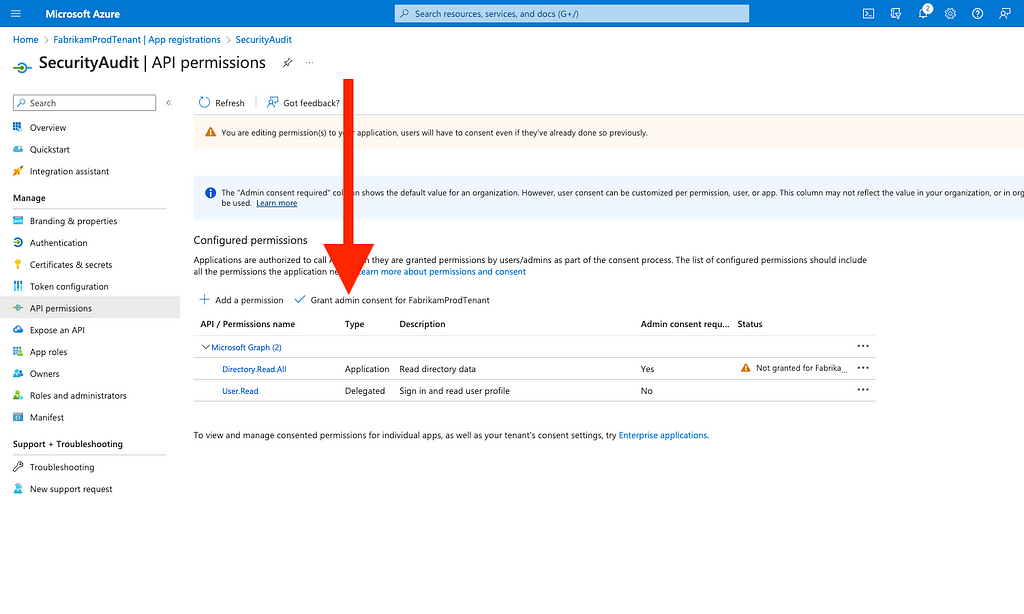Open the Owners page
The width and height of the screenshot is (1024, 614).
44,374
